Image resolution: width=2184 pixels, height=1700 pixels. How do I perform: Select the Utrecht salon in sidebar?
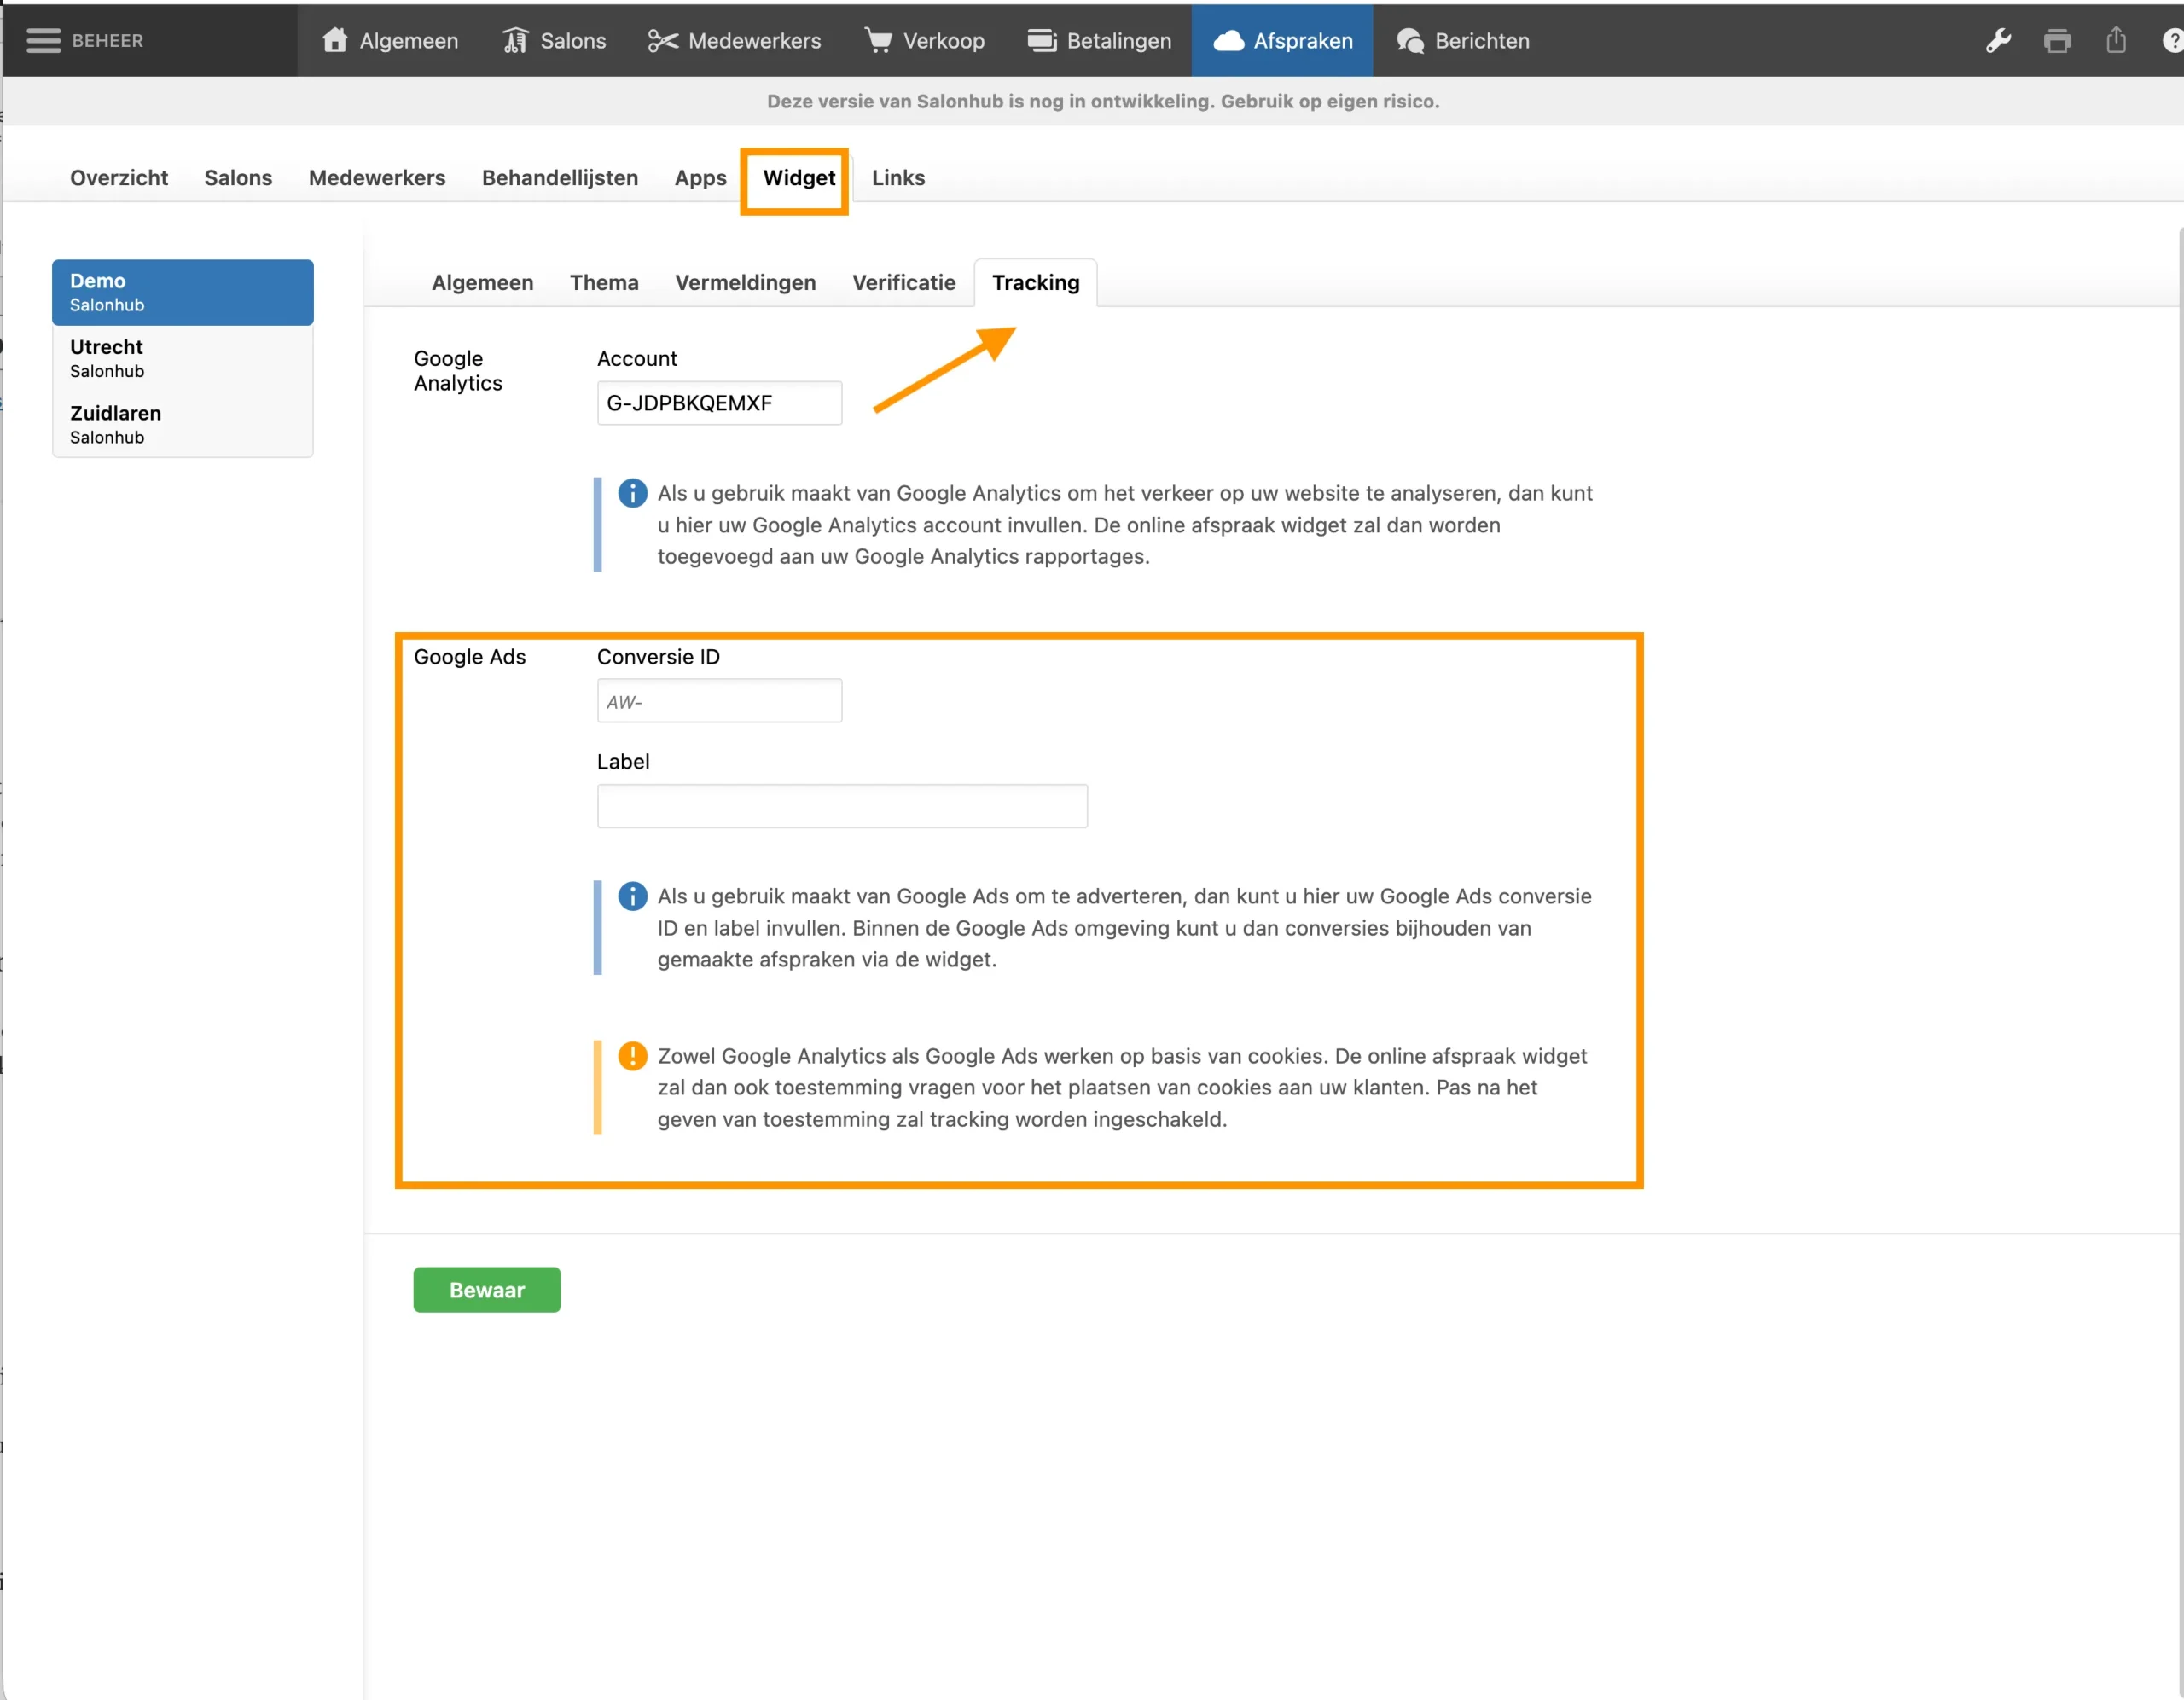182,358
